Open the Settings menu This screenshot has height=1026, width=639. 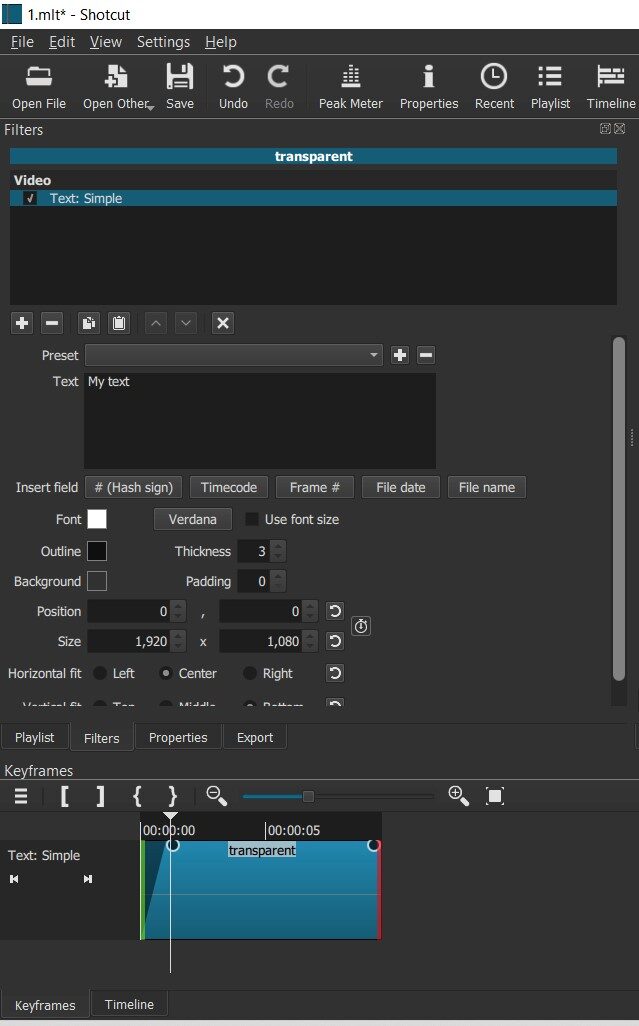click(x=163, y=42)
